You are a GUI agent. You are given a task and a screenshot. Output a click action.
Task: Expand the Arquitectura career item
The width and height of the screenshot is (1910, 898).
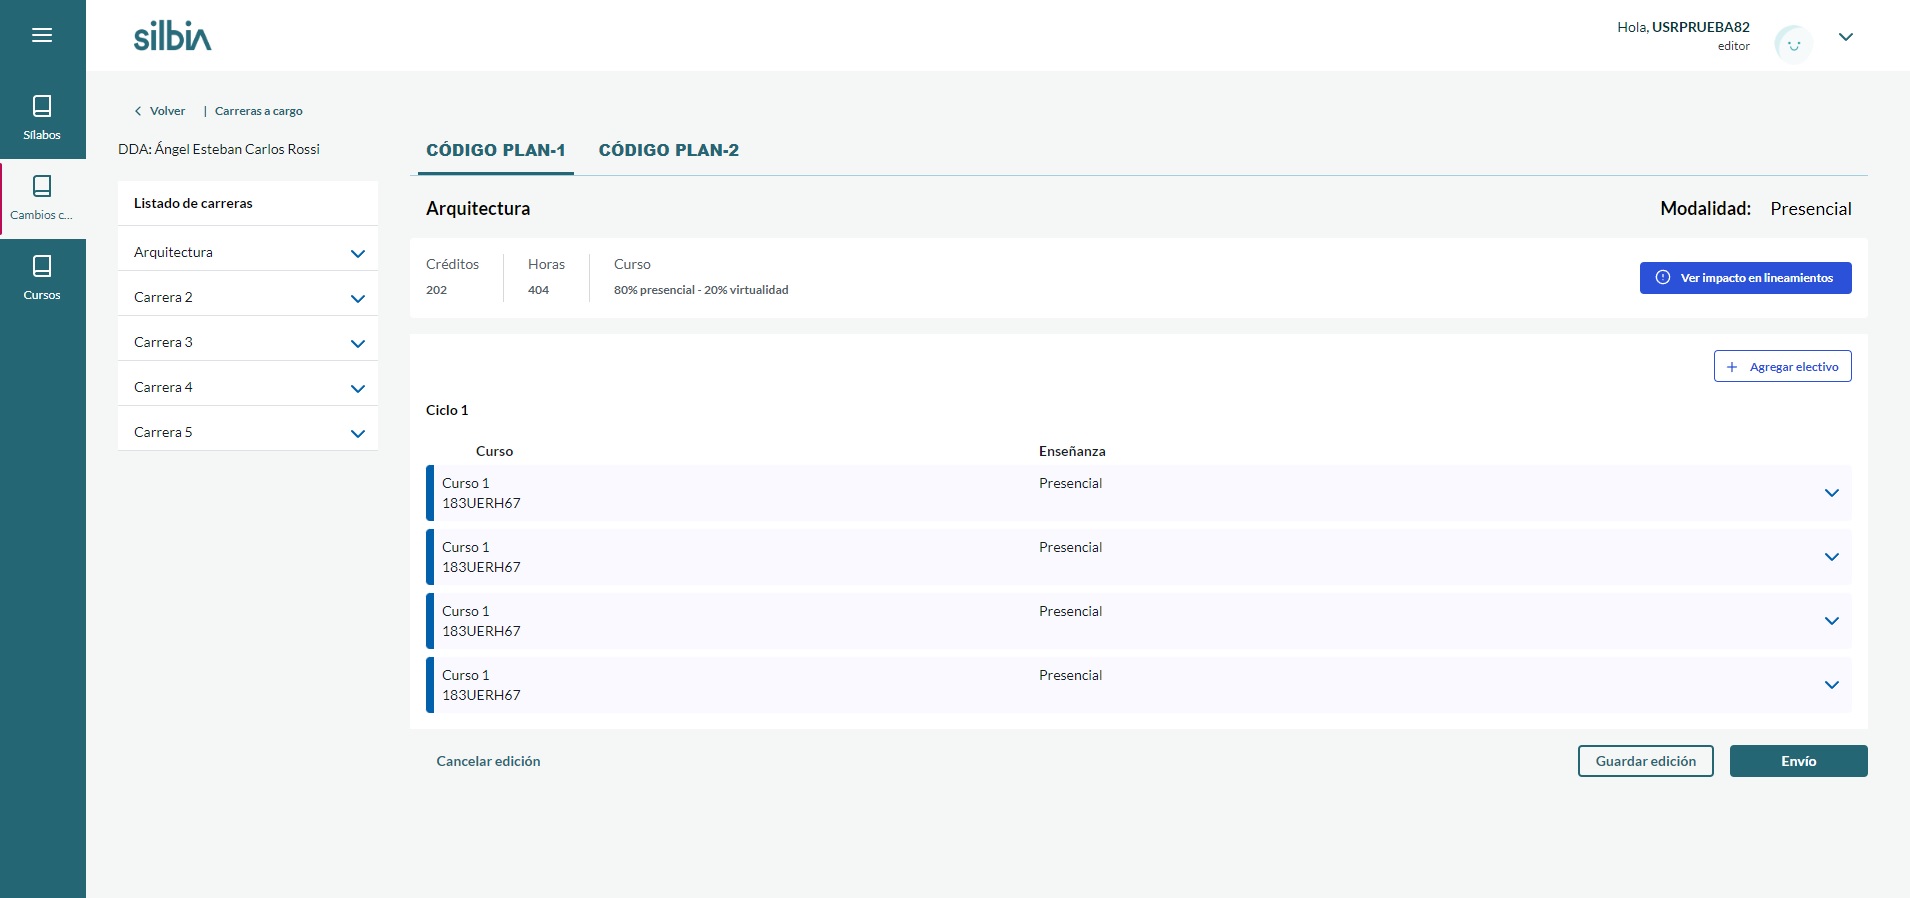(357, 253)
